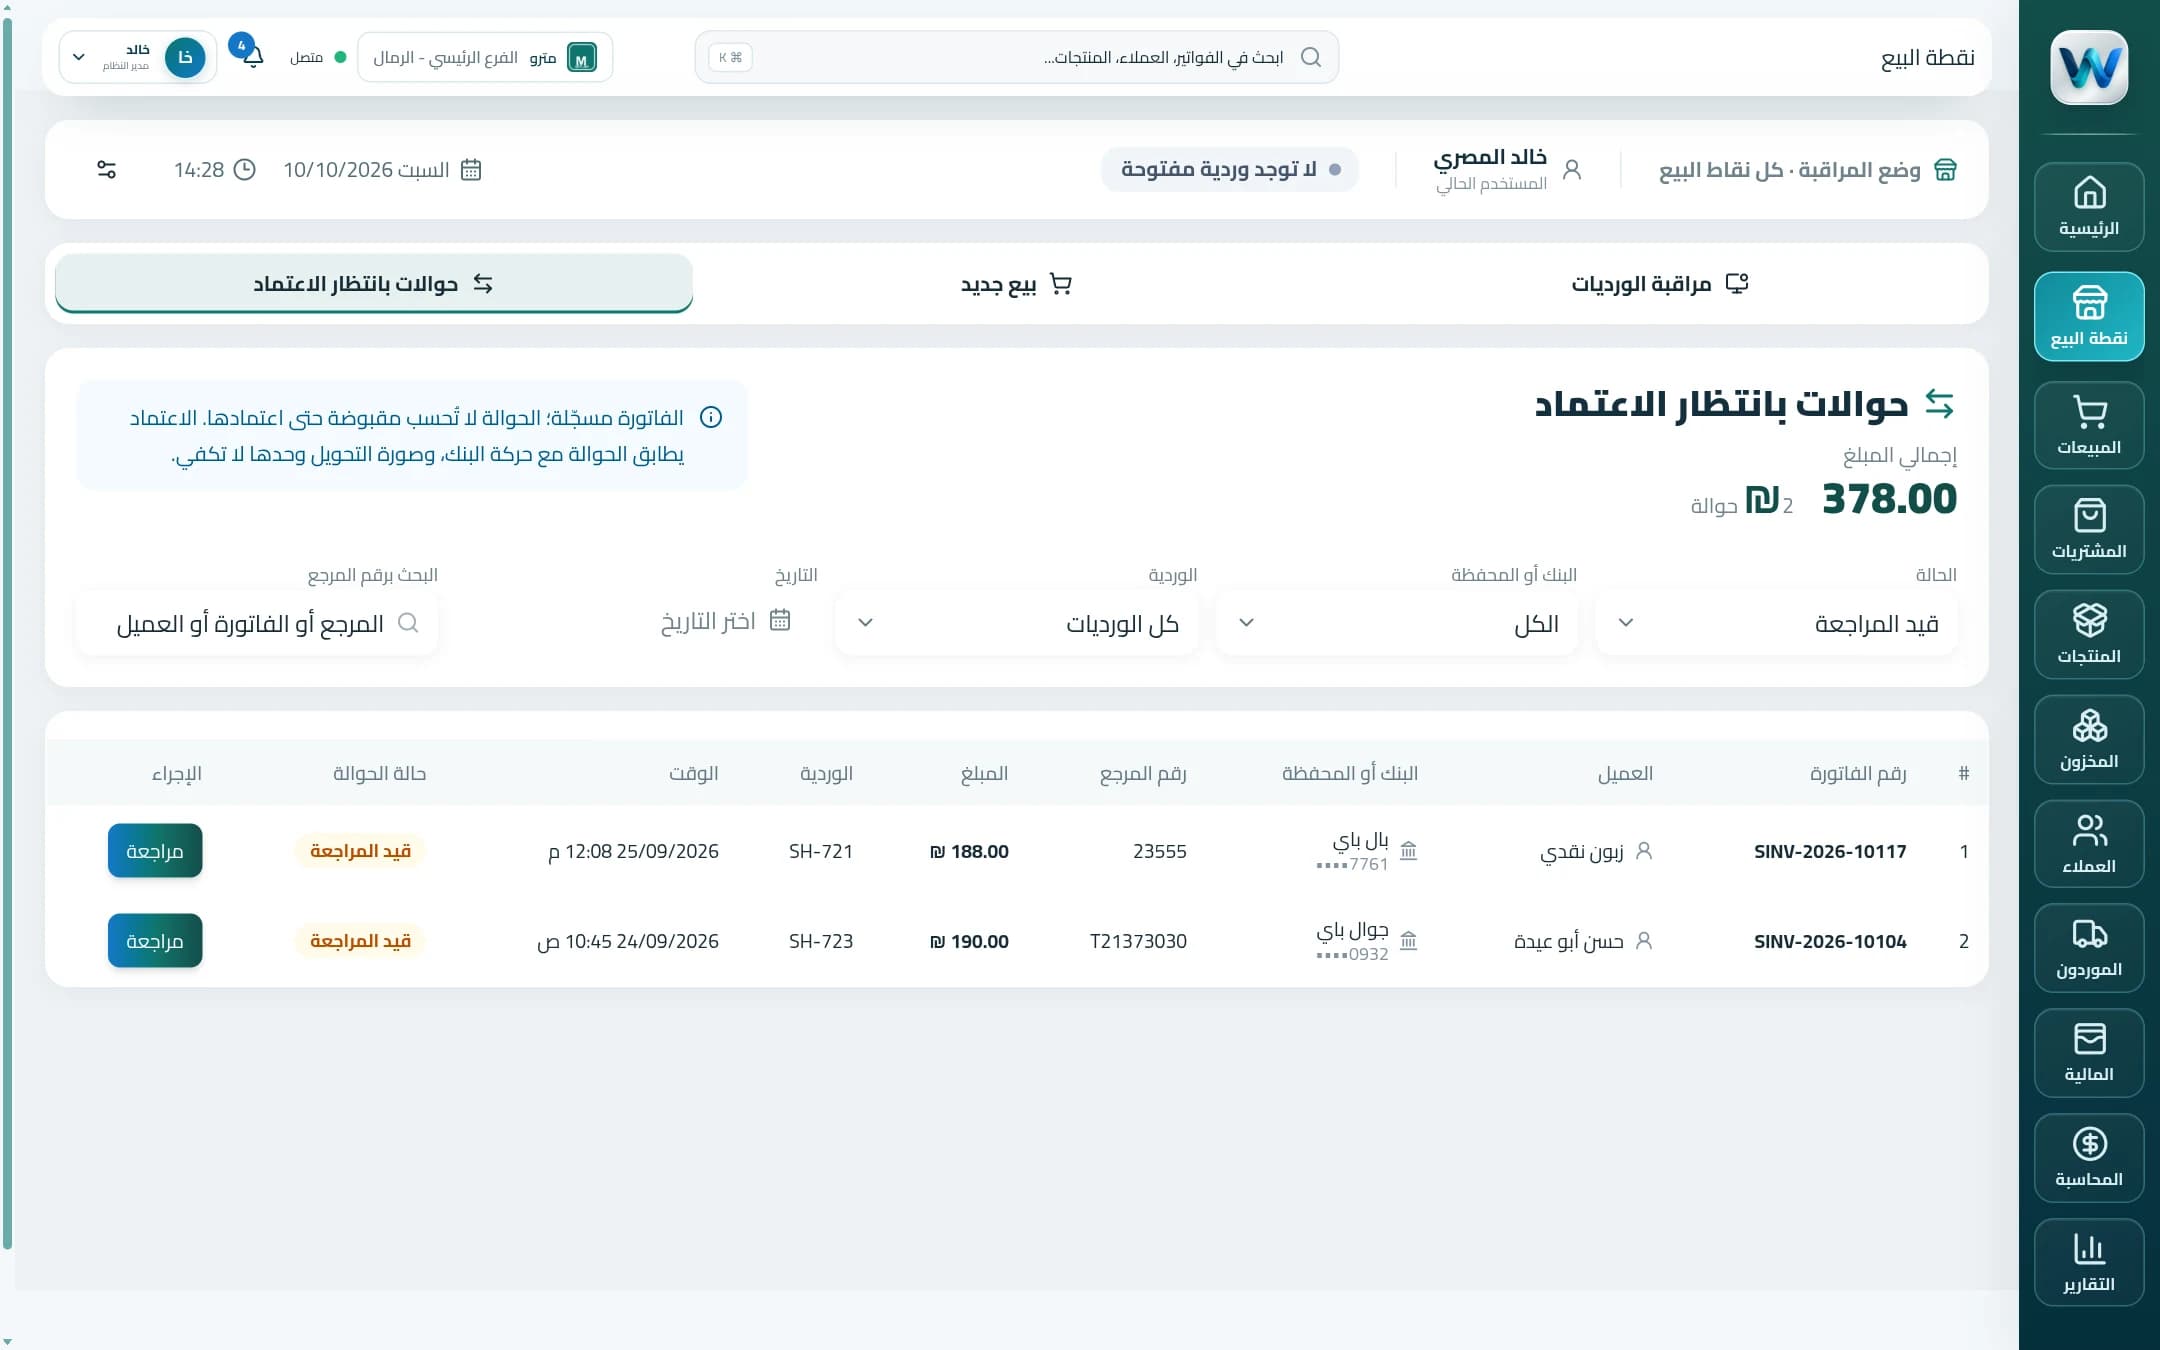Click the وضع المراقبة كل نقاط البيع label
Screen dimensions: 2160x1350
[1789, 170]
